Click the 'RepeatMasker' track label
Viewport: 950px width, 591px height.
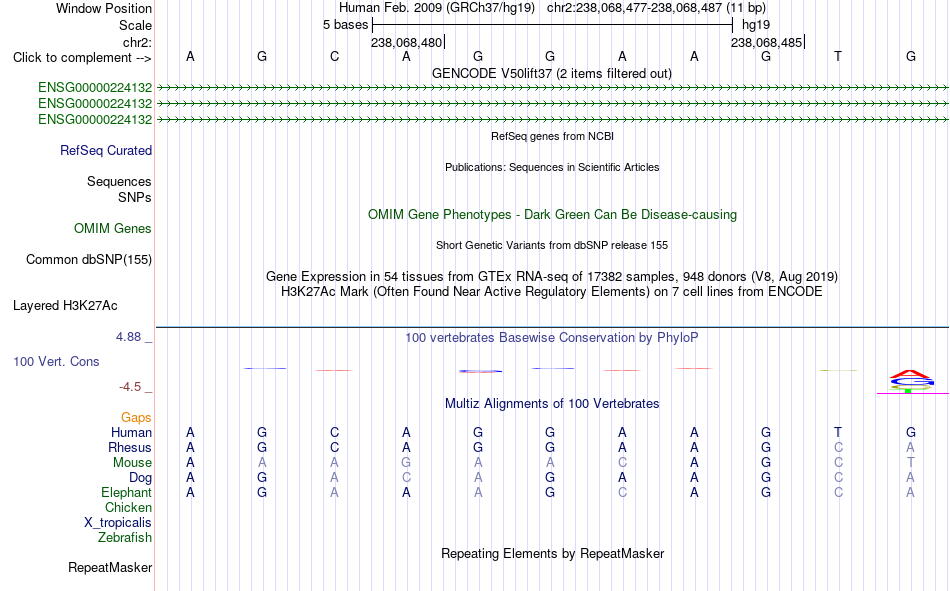(x=110, y=567)
